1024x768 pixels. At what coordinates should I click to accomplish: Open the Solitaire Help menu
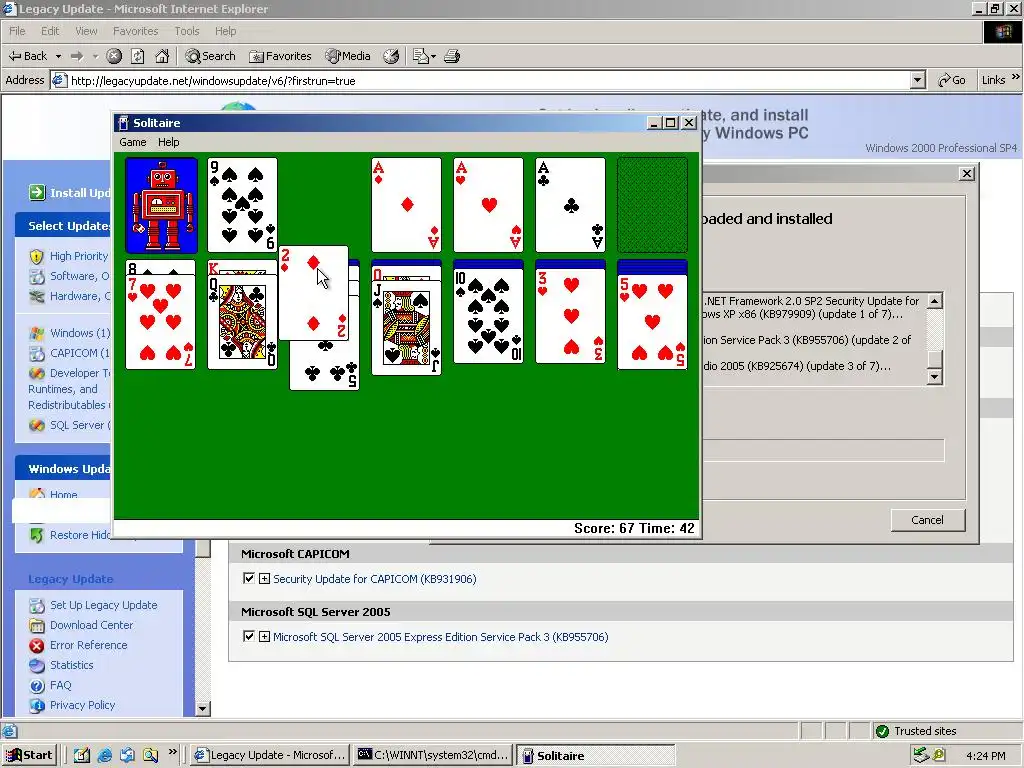(x=168, y=142)
